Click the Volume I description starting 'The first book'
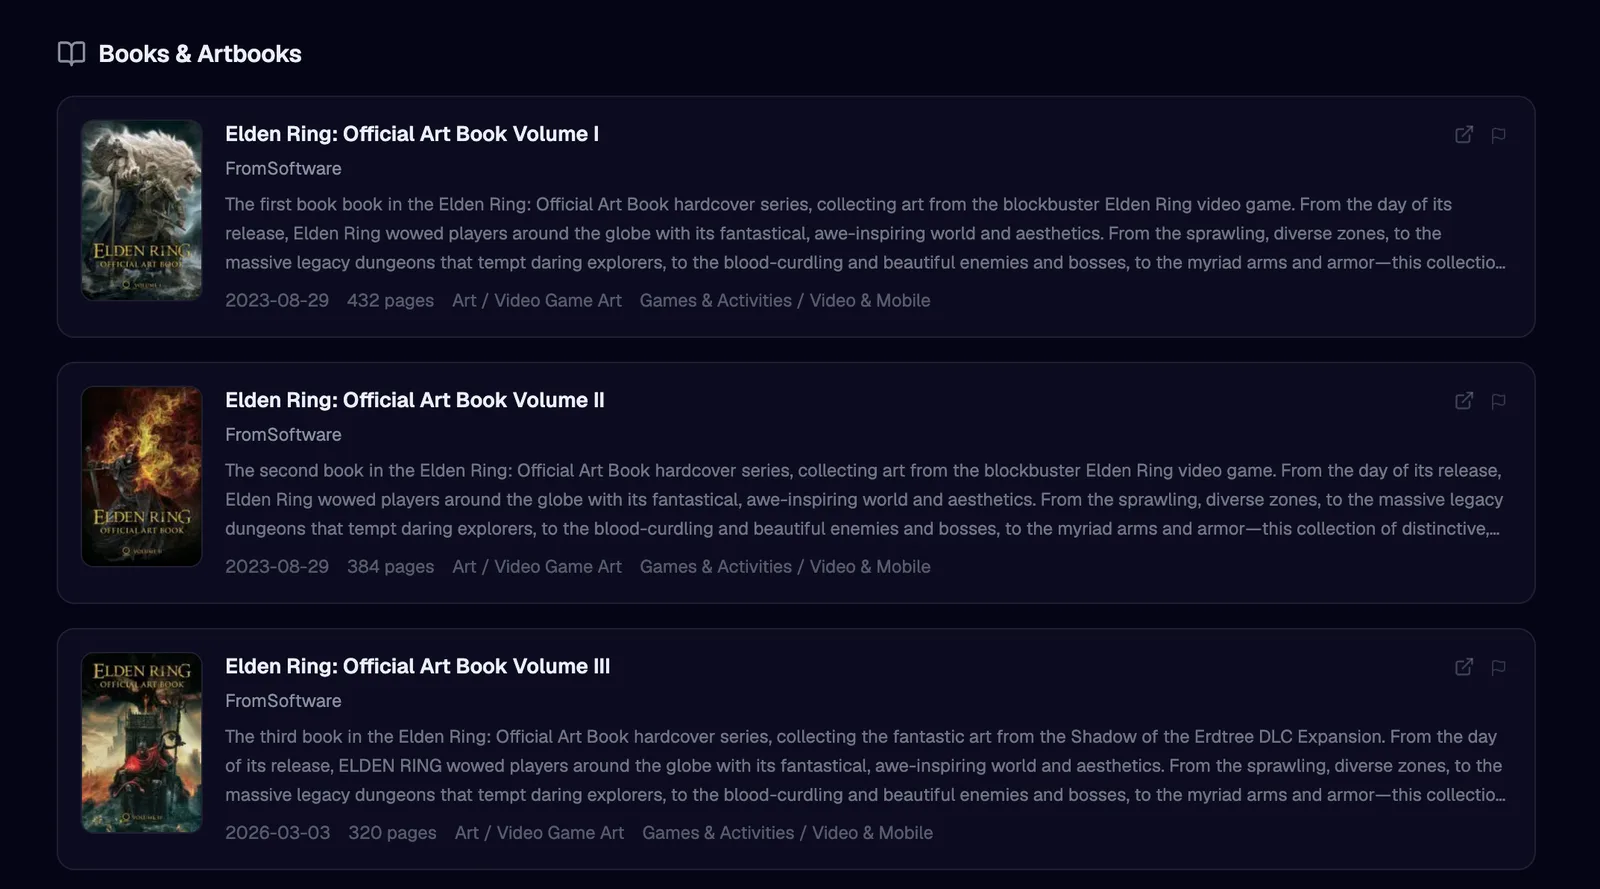This screenshot has width=1600, height=889. pos(865,233)
